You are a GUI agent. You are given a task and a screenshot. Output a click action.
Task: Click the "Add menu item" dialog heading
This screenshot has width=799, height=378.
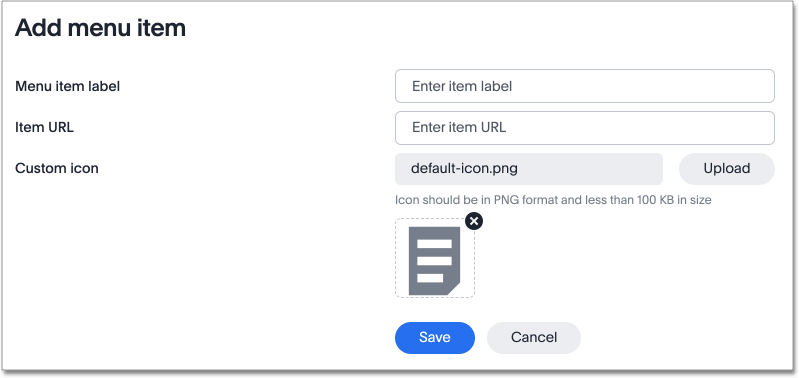(100, 29)
